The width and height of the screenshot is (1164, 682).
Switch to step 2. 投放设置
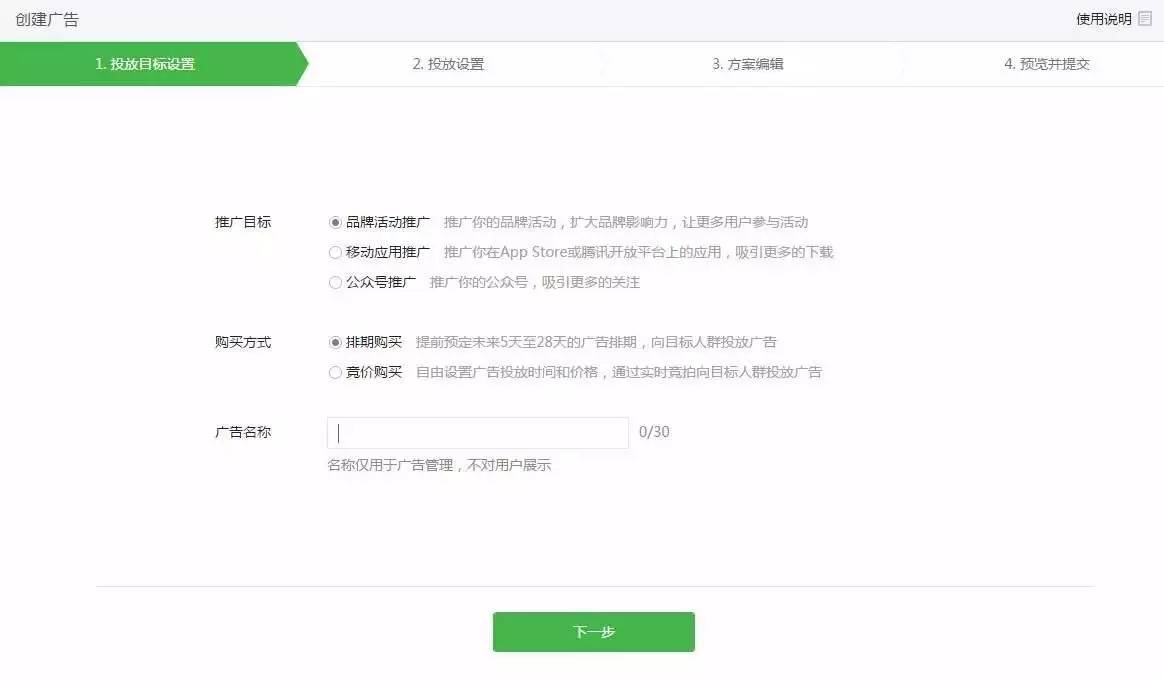pos(448,64)
